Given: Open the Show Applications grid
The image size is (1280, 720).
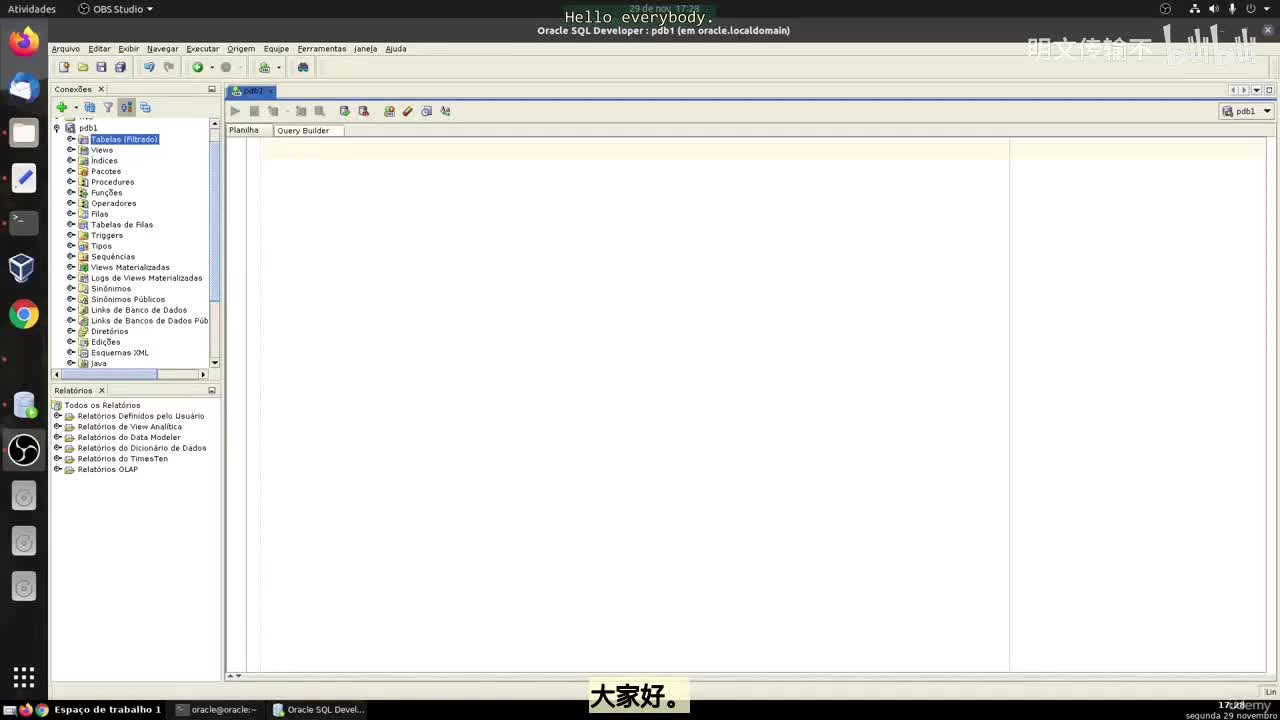Looking at the screenshot, I should (24, 677).
